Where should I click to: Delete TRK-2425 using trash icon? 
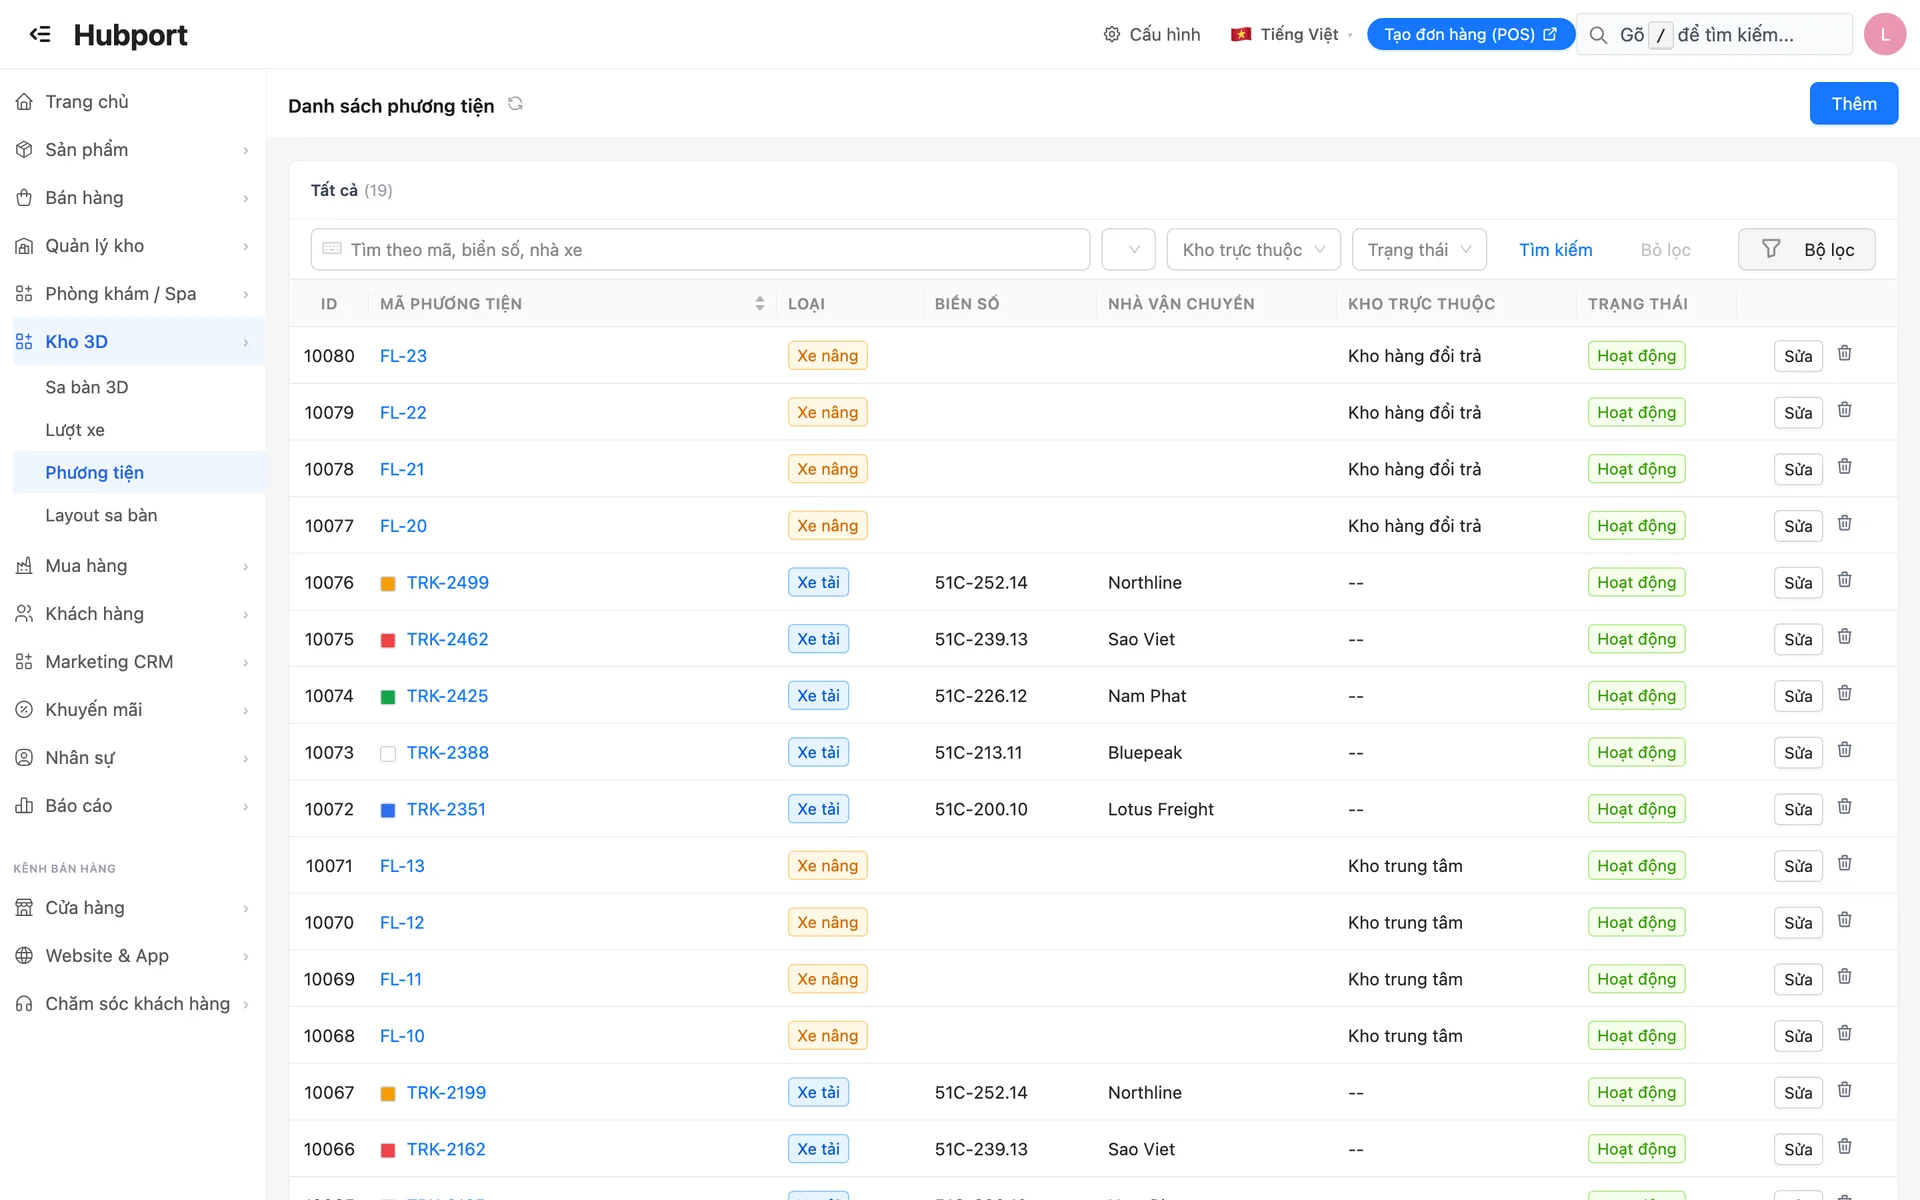[1845, 694]
